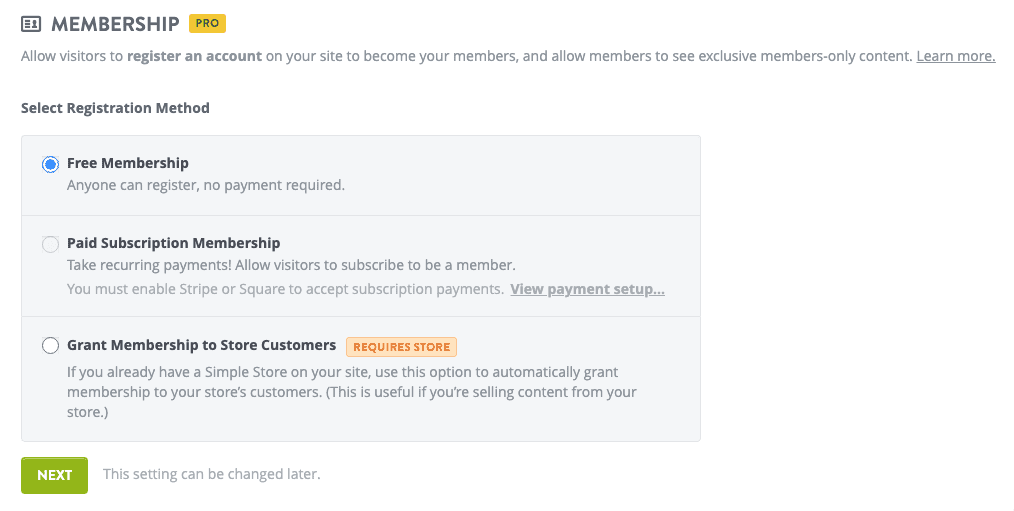This screenshot has width=1014, height=511.
Task: Click the orange REQUIRES STORE badge
Action: (x=401, y=347)
